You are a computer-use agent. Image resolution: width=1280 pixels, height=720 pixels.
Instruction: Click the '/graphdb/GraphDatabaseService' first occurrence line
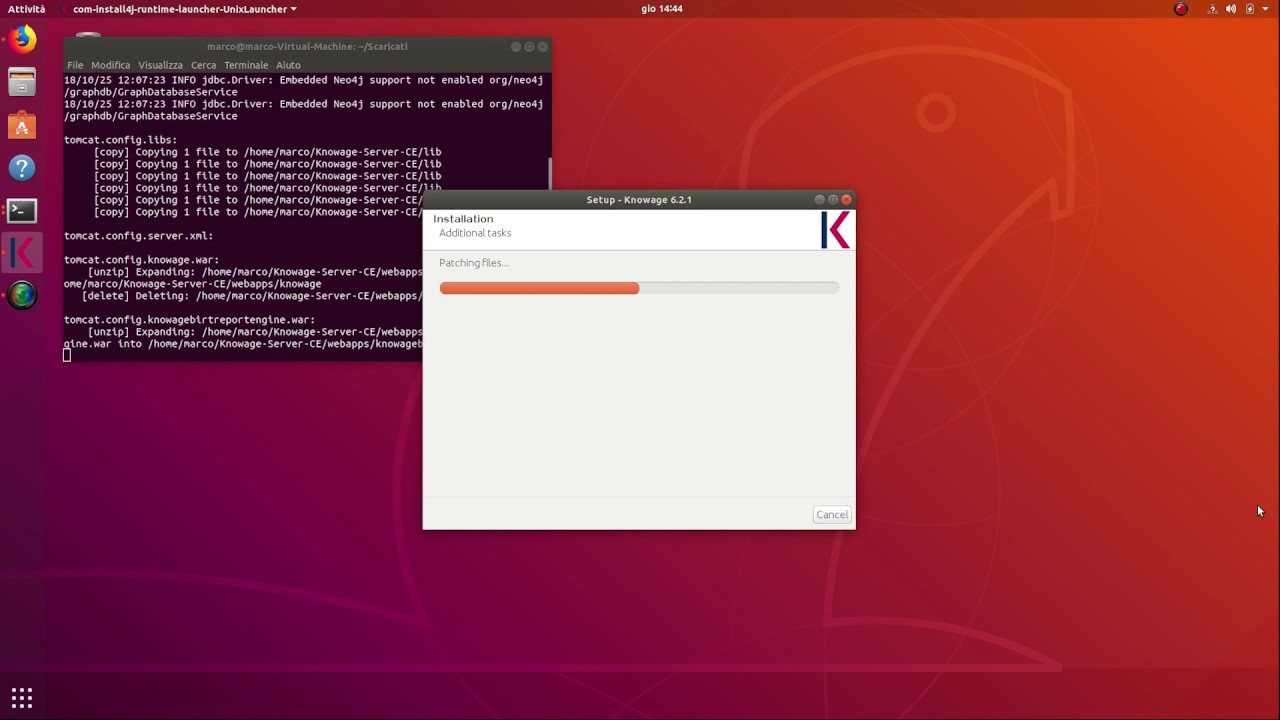(x=151, y=92)
